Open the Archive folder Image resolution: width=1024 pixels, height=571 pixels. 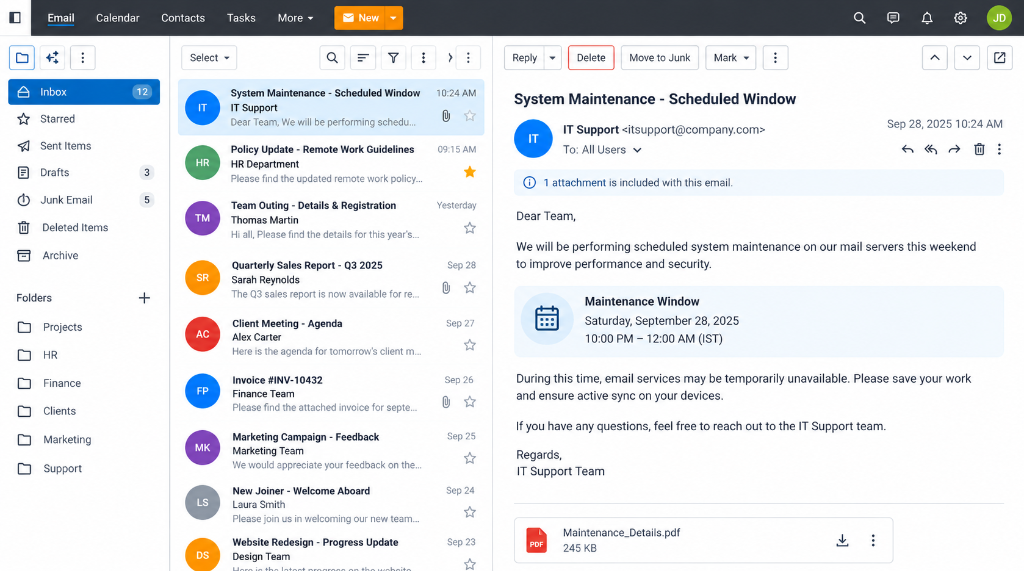[84, 255]
